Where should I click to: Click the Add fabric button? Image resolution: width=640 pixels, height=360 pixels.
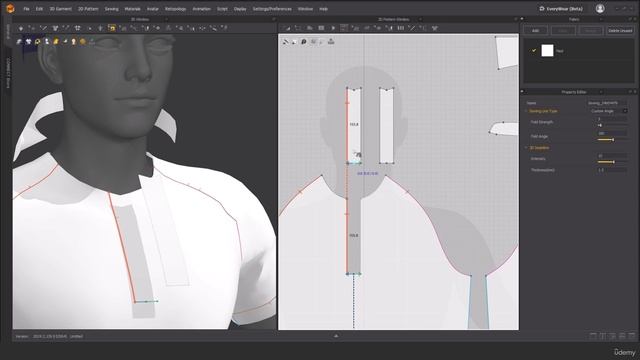point(535,31)
